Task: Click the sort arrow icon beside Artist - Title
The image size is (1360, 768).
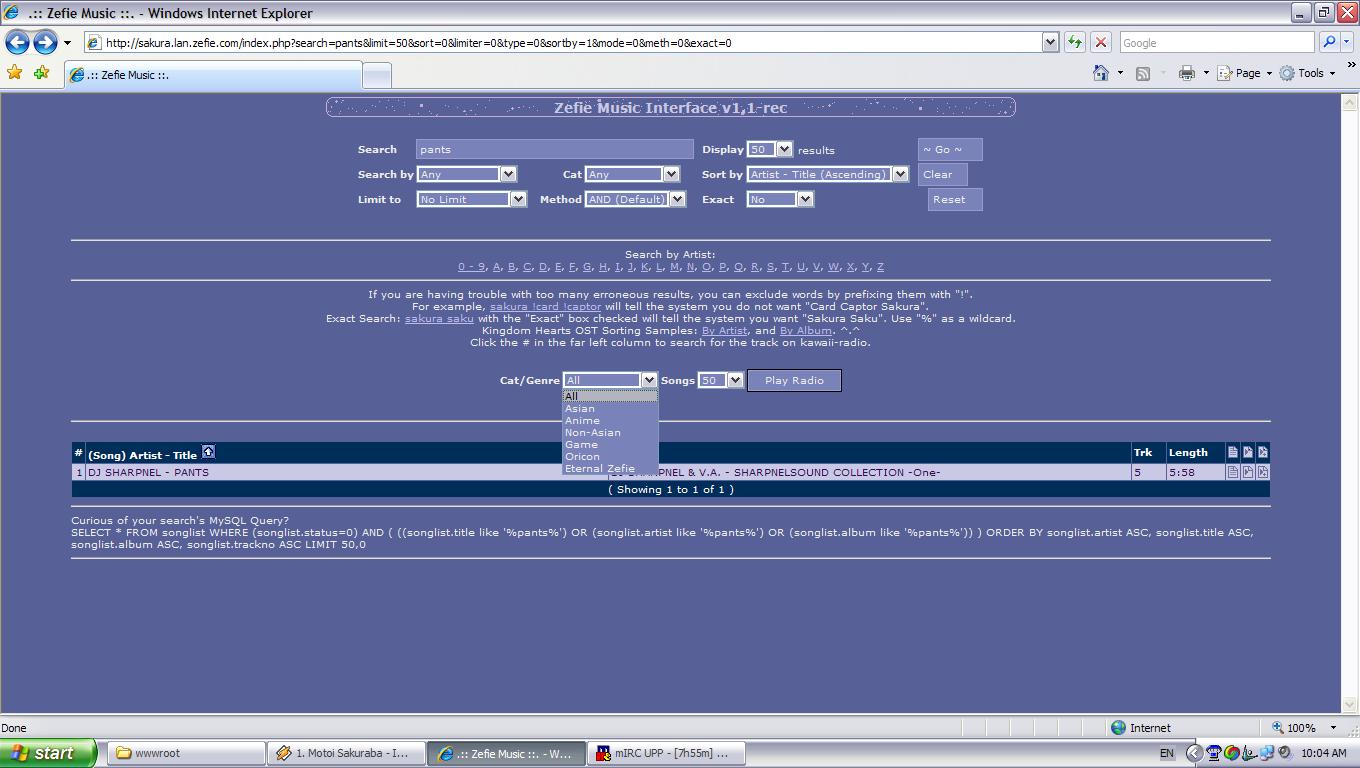Action: pos(208,453)
